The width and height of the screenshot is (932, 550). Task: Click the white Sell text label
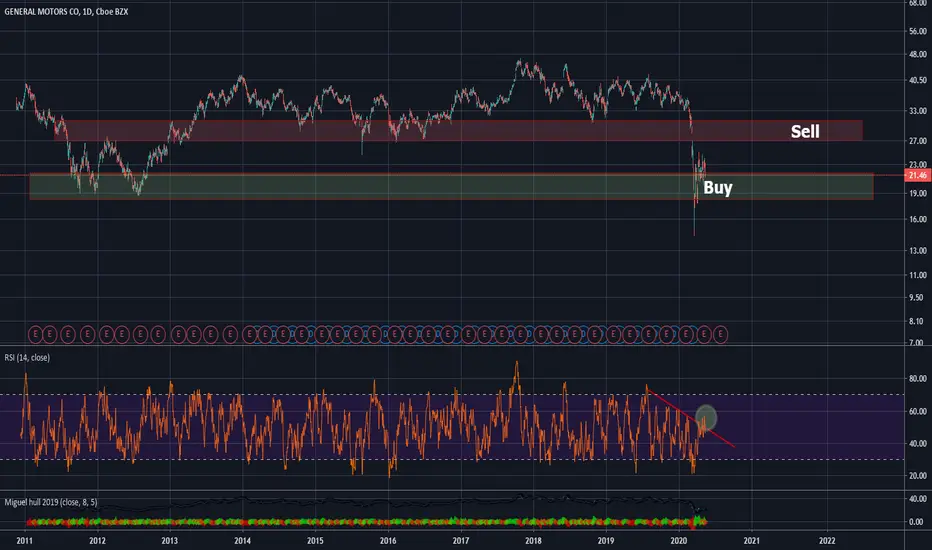tap(805, 131)
